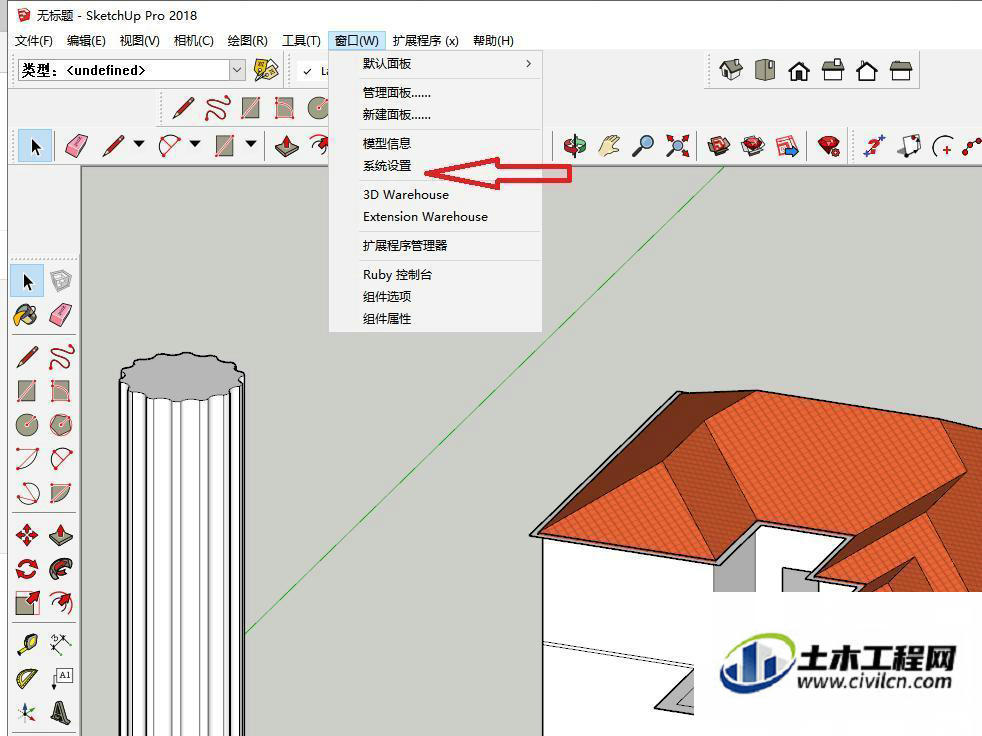
Task: Select the Offset tool in left toolbar
Action: [x=61, y=603]
